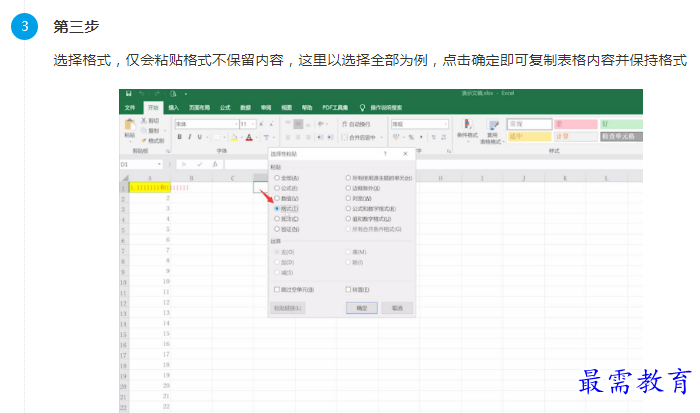Select column B header
700x413 pixels.
coord(191,178)
